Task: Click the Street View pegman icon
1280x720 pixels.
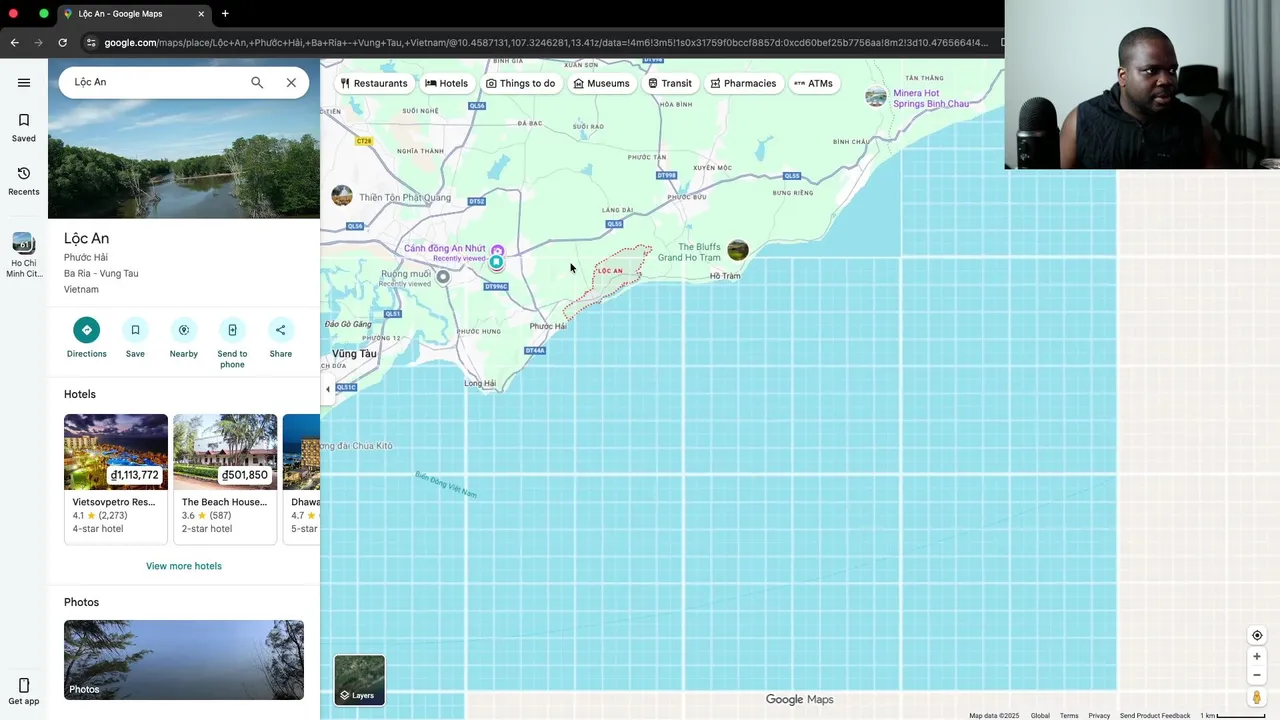Action: pyautogui.click(x=1257, y=697)
